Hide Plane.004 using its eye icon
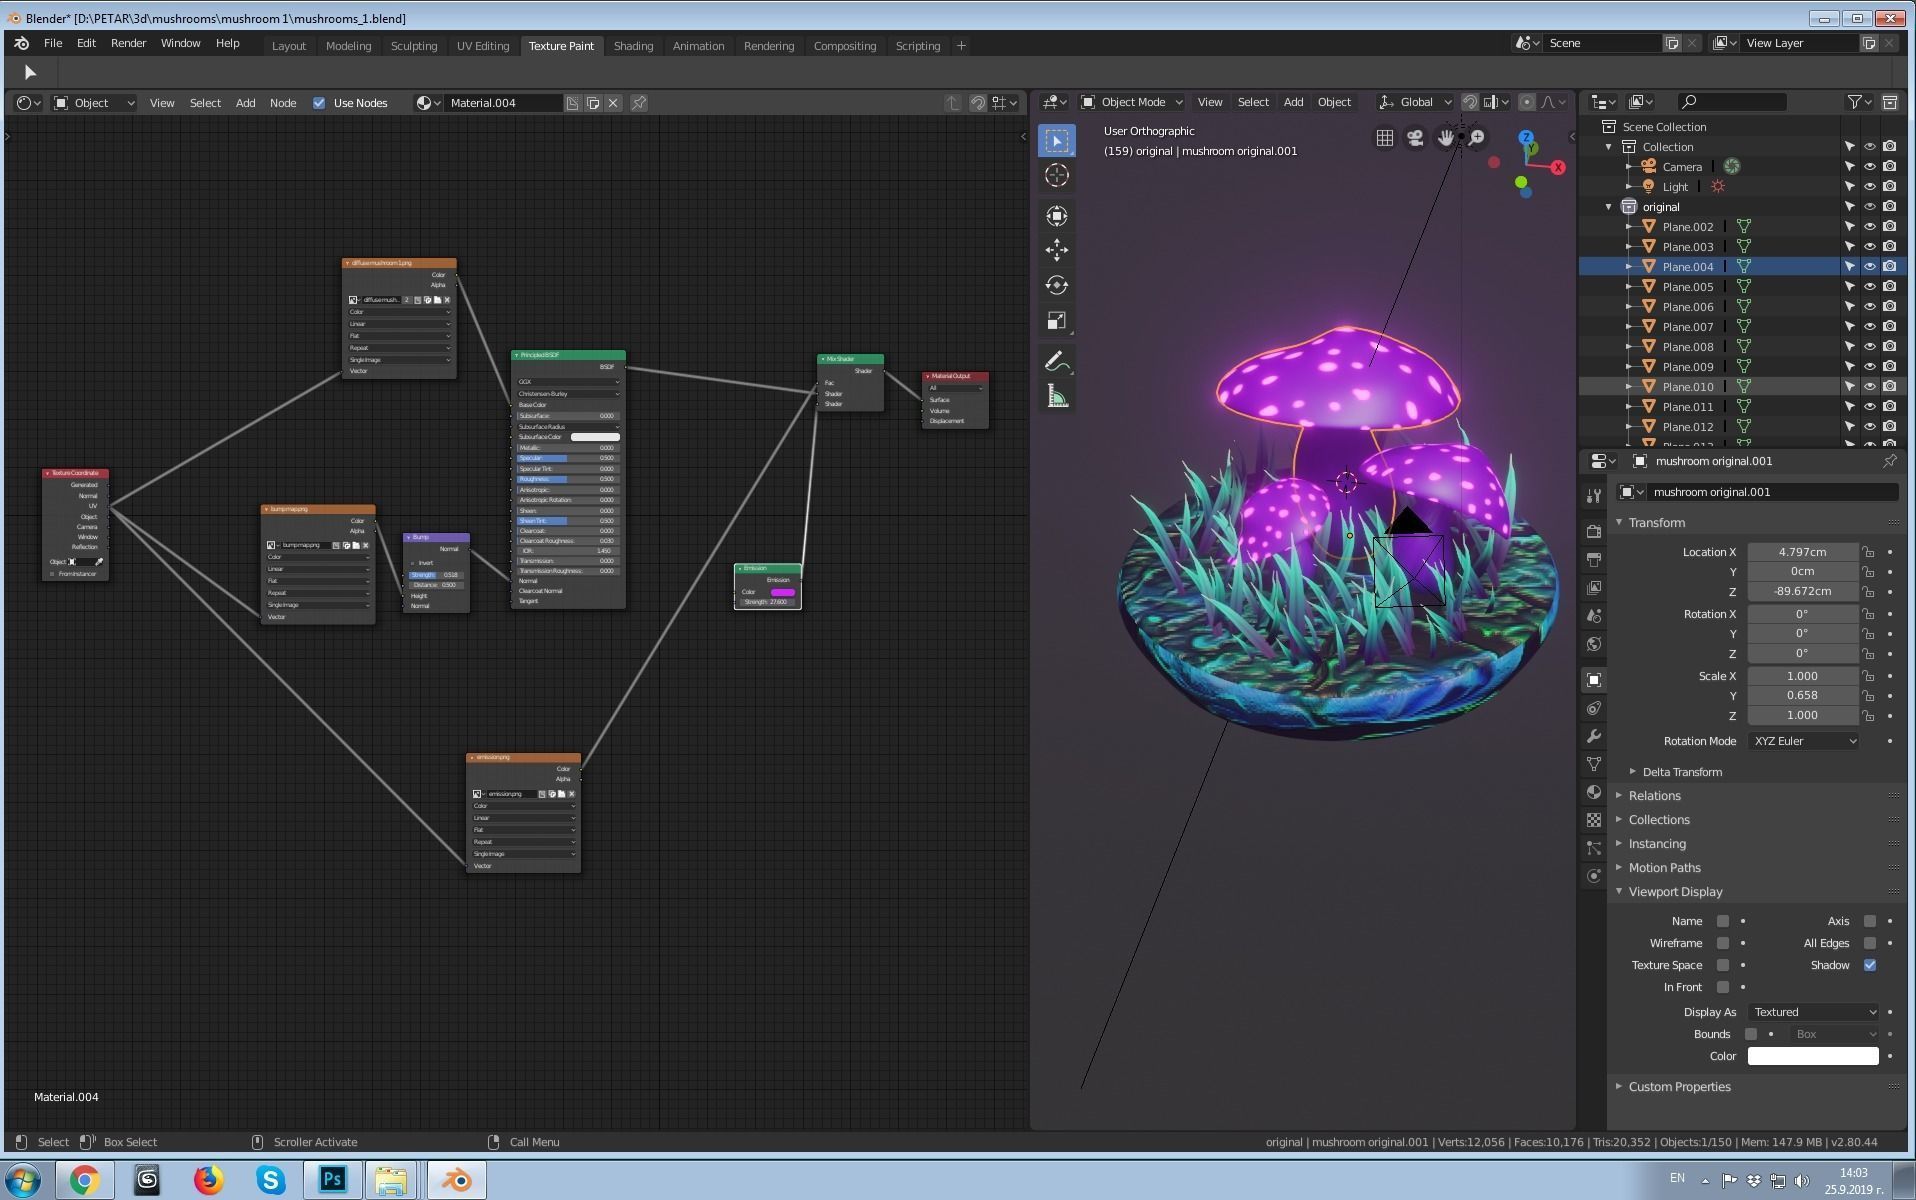Image resolution: width=1916 pixels, height=1200 pixels. (1870, 266)
